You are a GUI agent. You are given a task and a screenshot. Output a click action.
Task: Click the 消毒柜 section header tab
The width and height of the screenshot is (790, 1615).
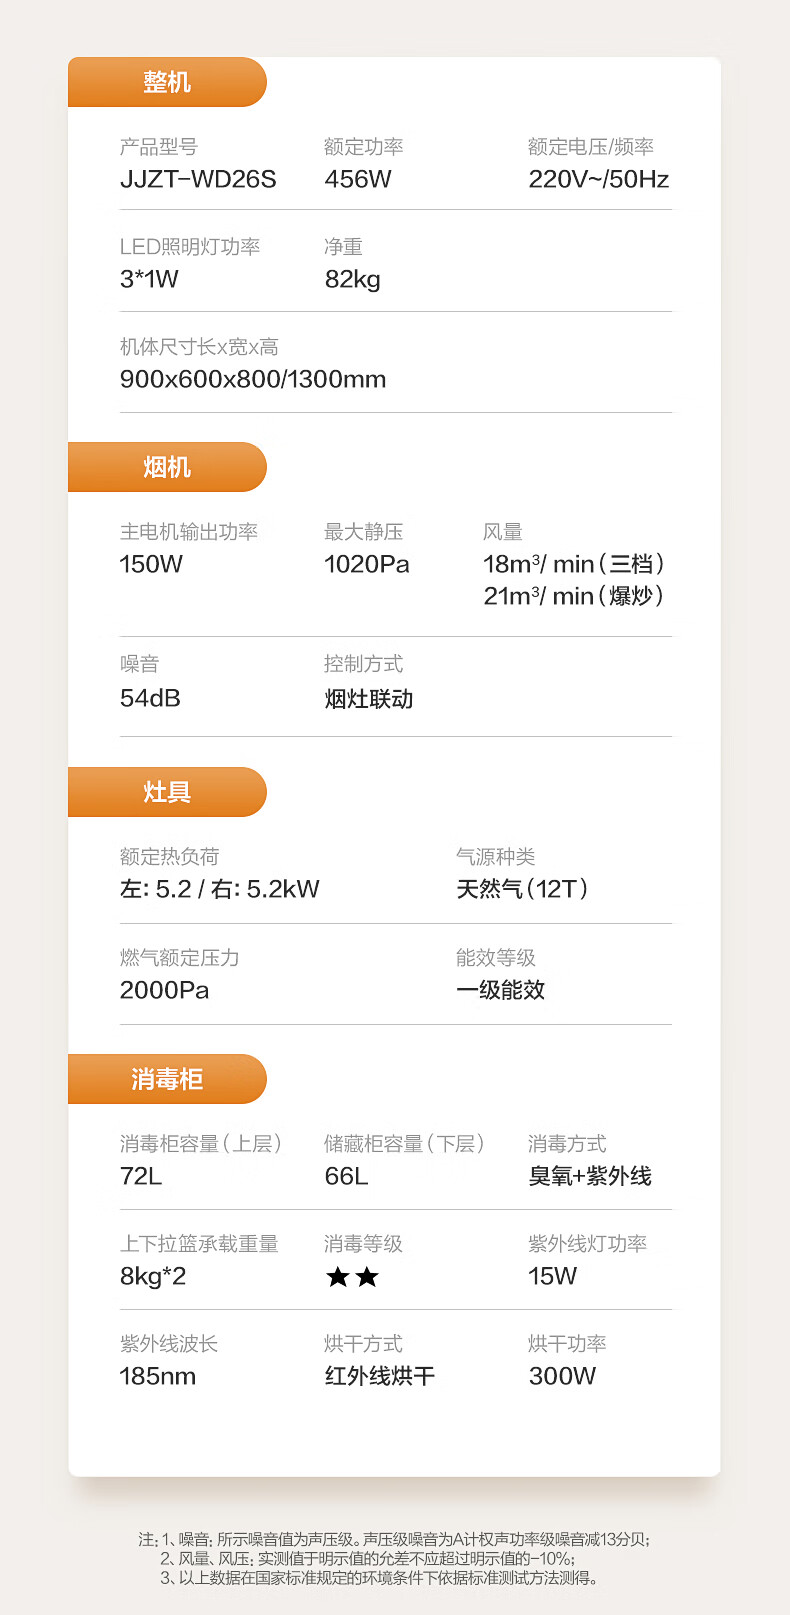(x=166, y=1079)
